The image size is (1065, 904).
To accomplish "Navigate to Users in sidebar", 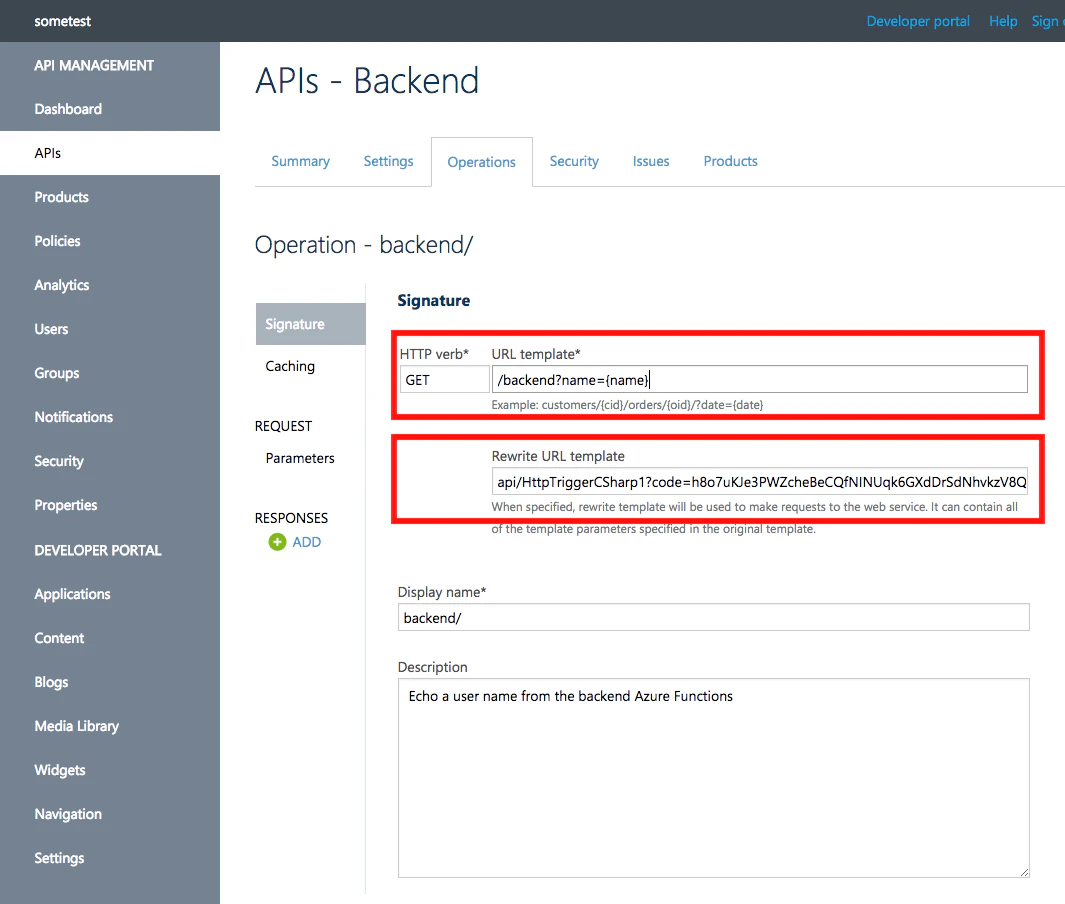I will 51,329.
